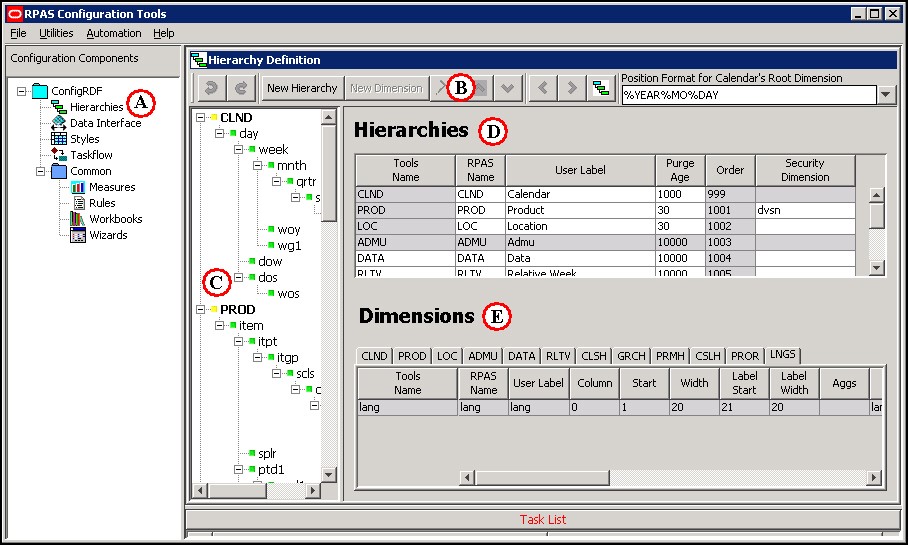
Task: Click the Hierarchies scrollbar down arrow
Action: [x=877, y=268]
